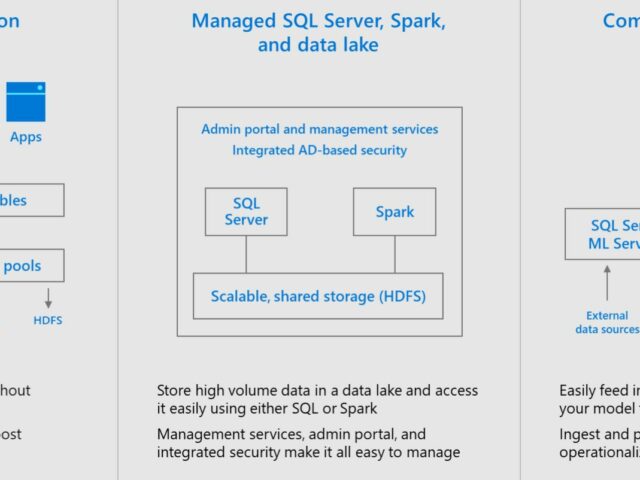The height and width of the screenshot is (480, 640).
Task: Click the connector line below SQL Server box
Action: (x=246, y=254)
